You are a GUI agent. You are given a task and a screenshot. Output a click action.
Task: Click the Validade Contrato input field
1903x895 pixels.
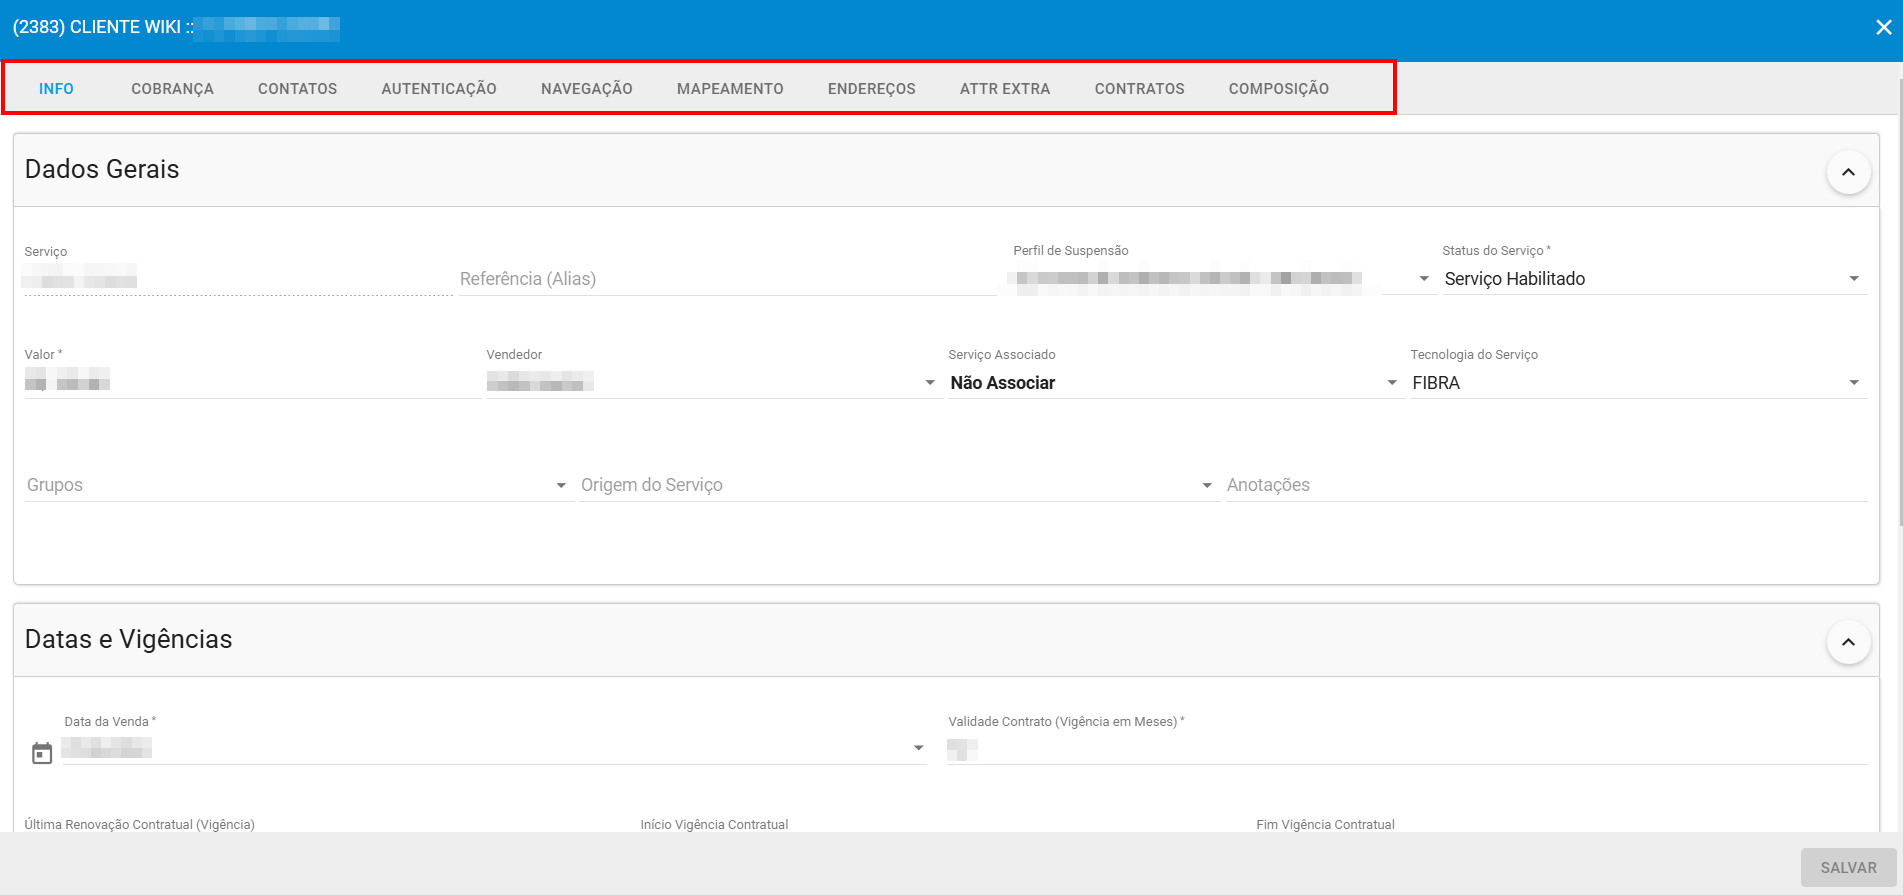(1406, 749)
